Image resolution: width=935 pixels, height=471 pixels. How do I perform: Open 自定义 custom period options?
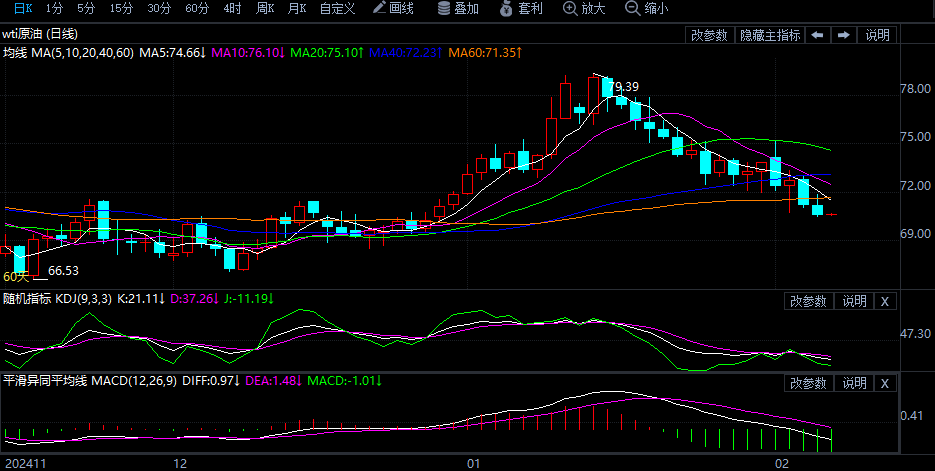tap(337, 9)
